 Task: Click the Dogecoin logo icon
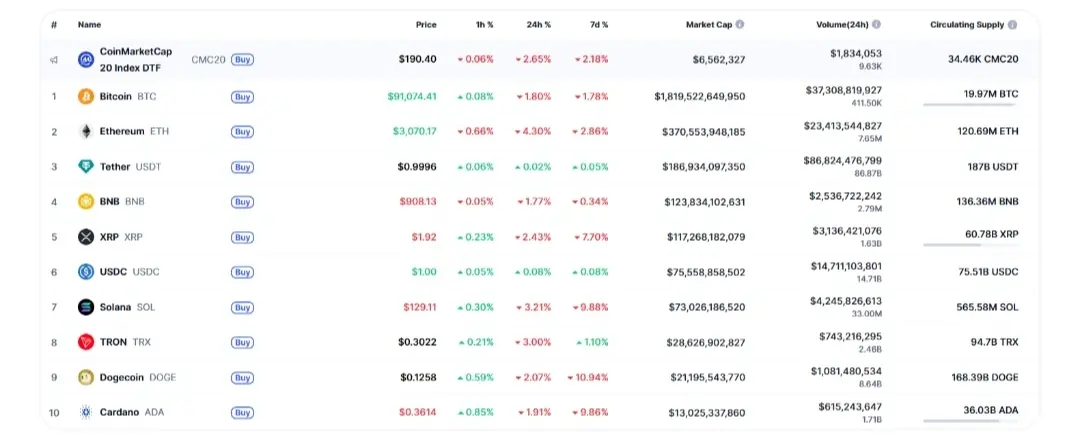[x=86, y=377]
